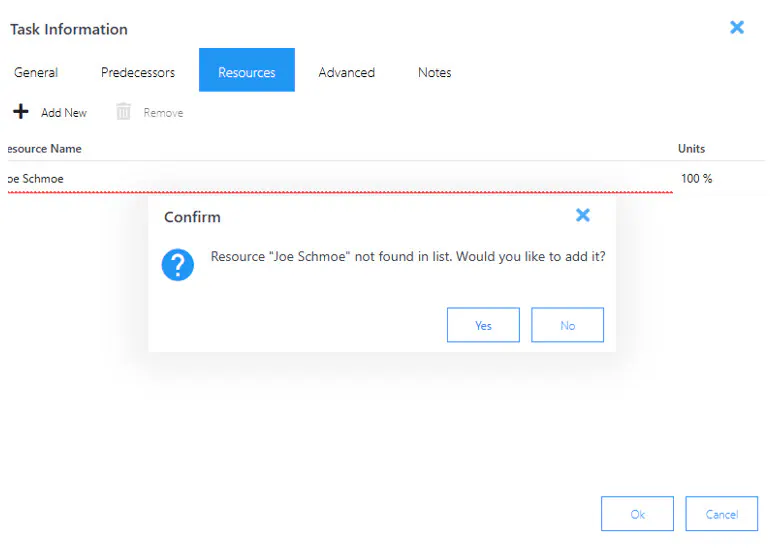Click the blue question mark icon

click(178, 265)
